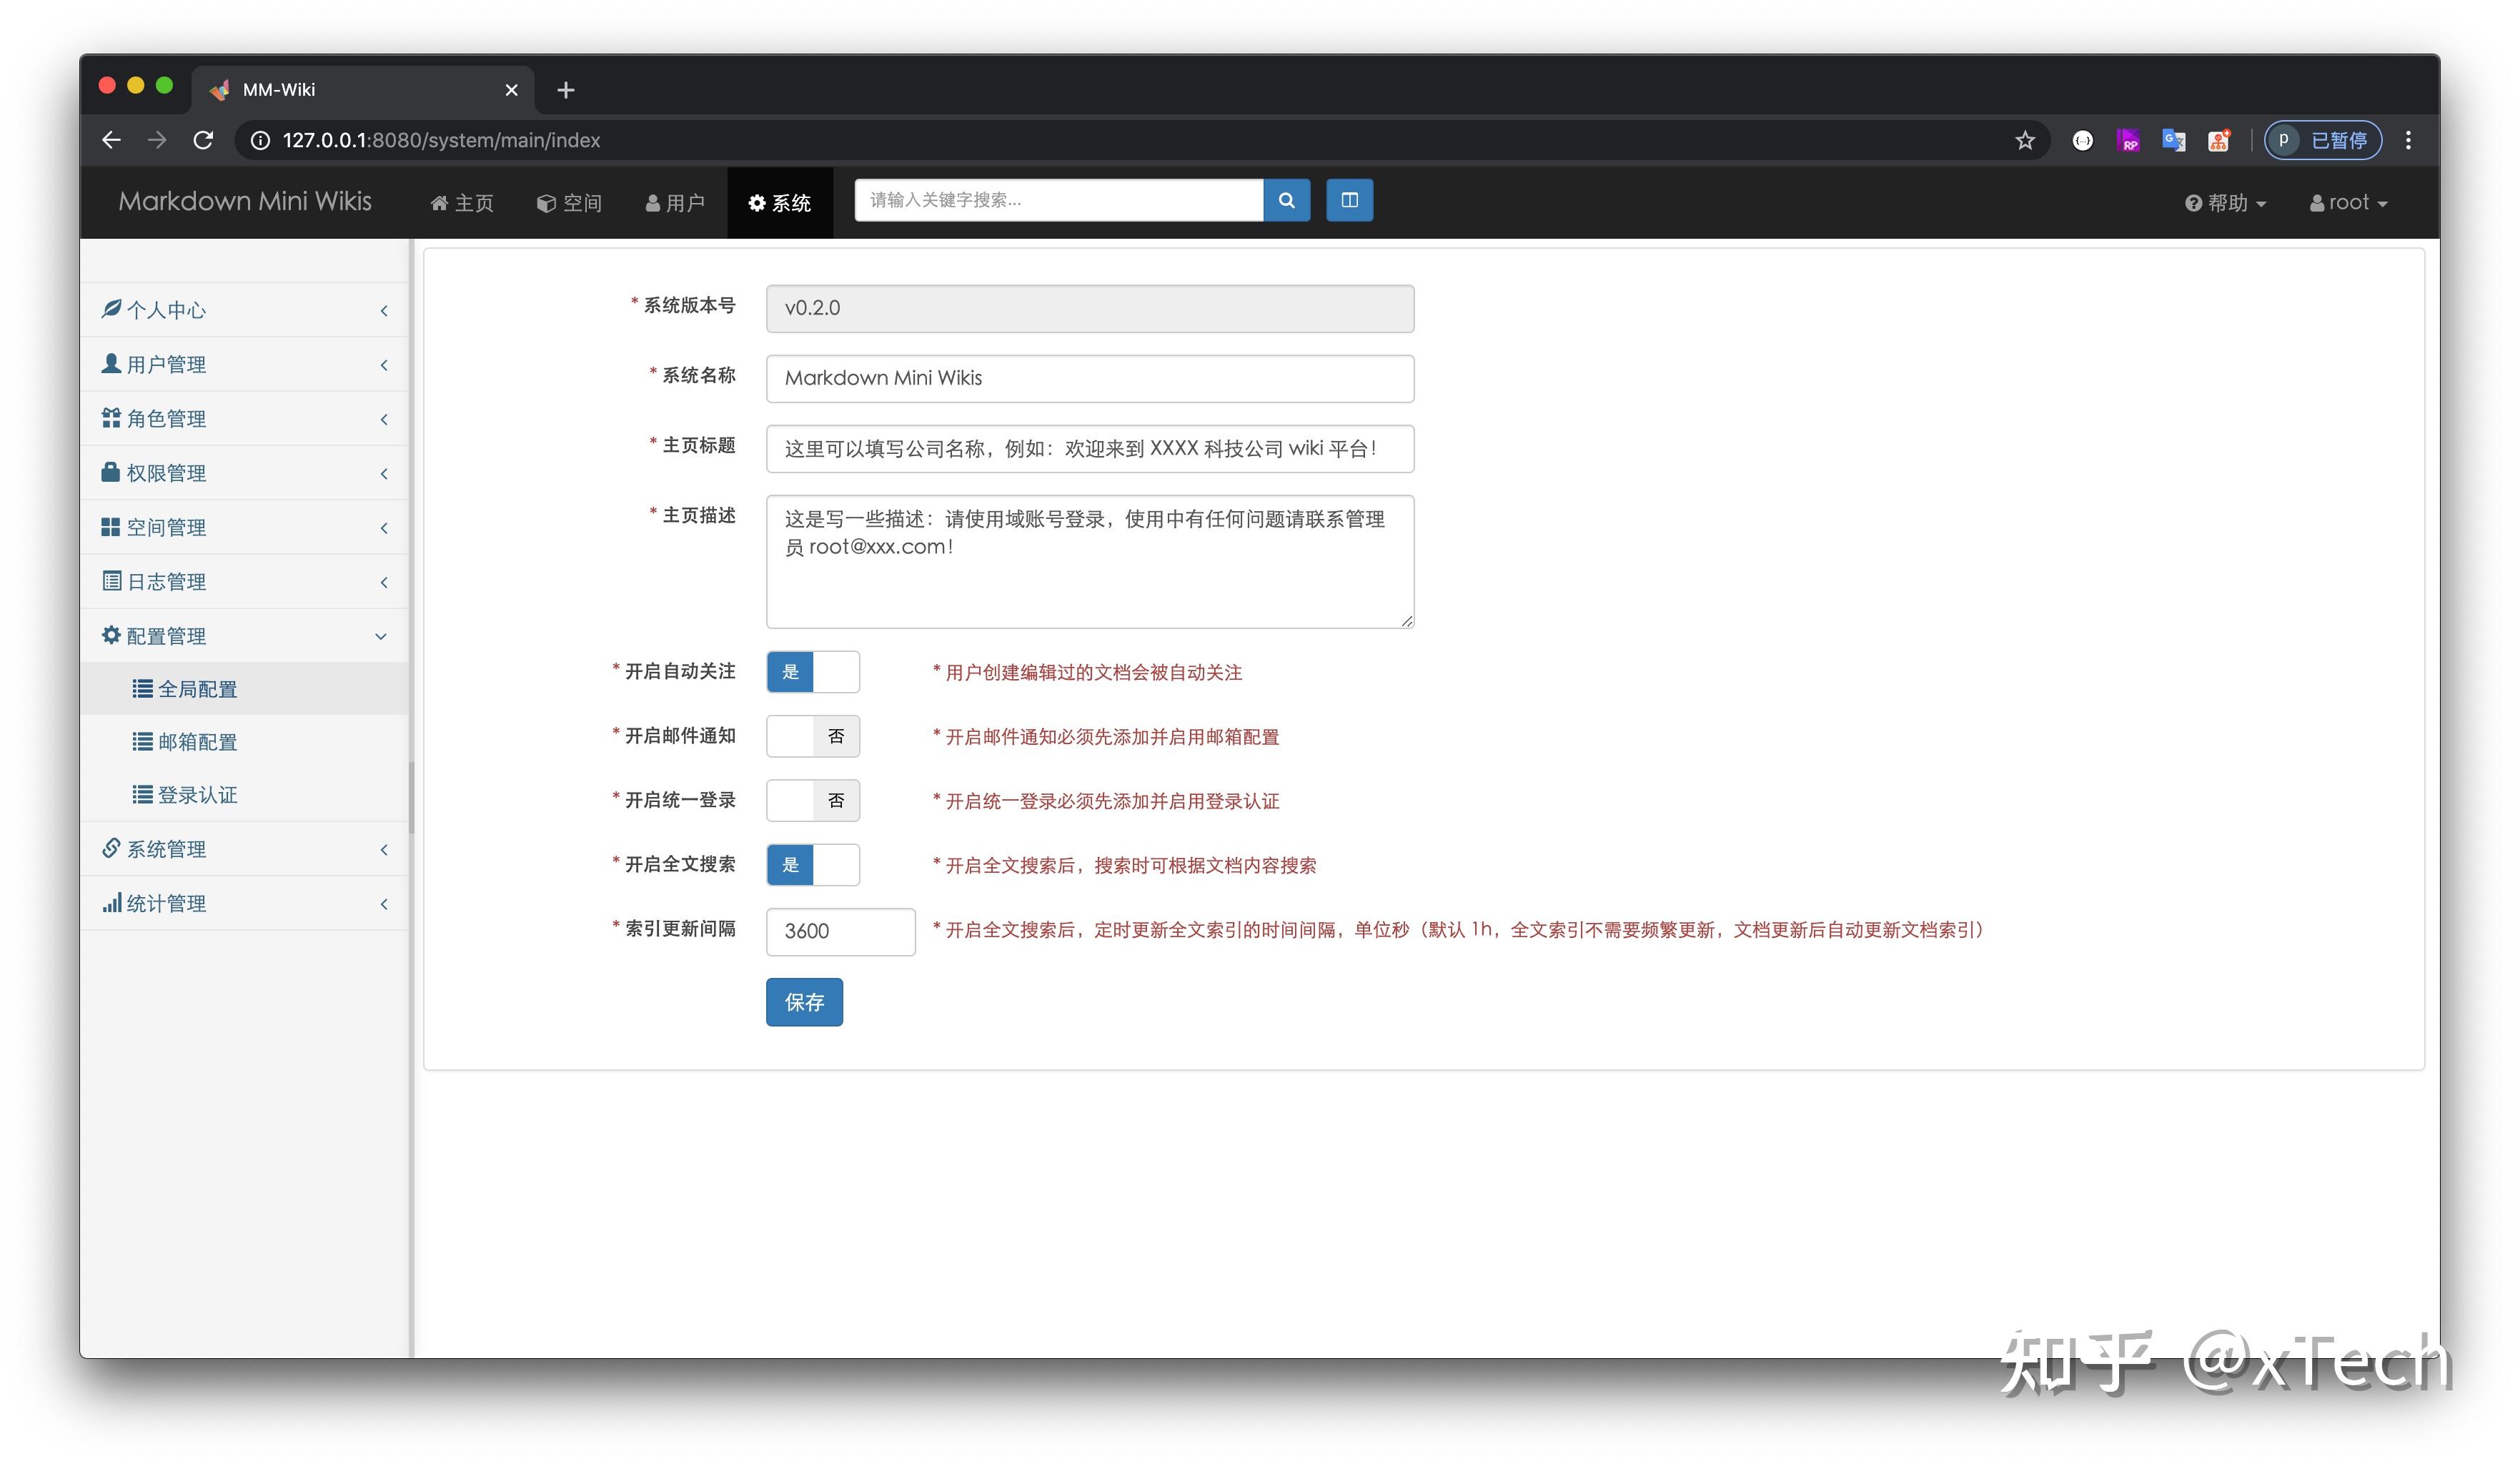Viewport: 2520px width, 1464px height.
Task: Open the root user dropdown menu
Action: [x=2348, y=202]
